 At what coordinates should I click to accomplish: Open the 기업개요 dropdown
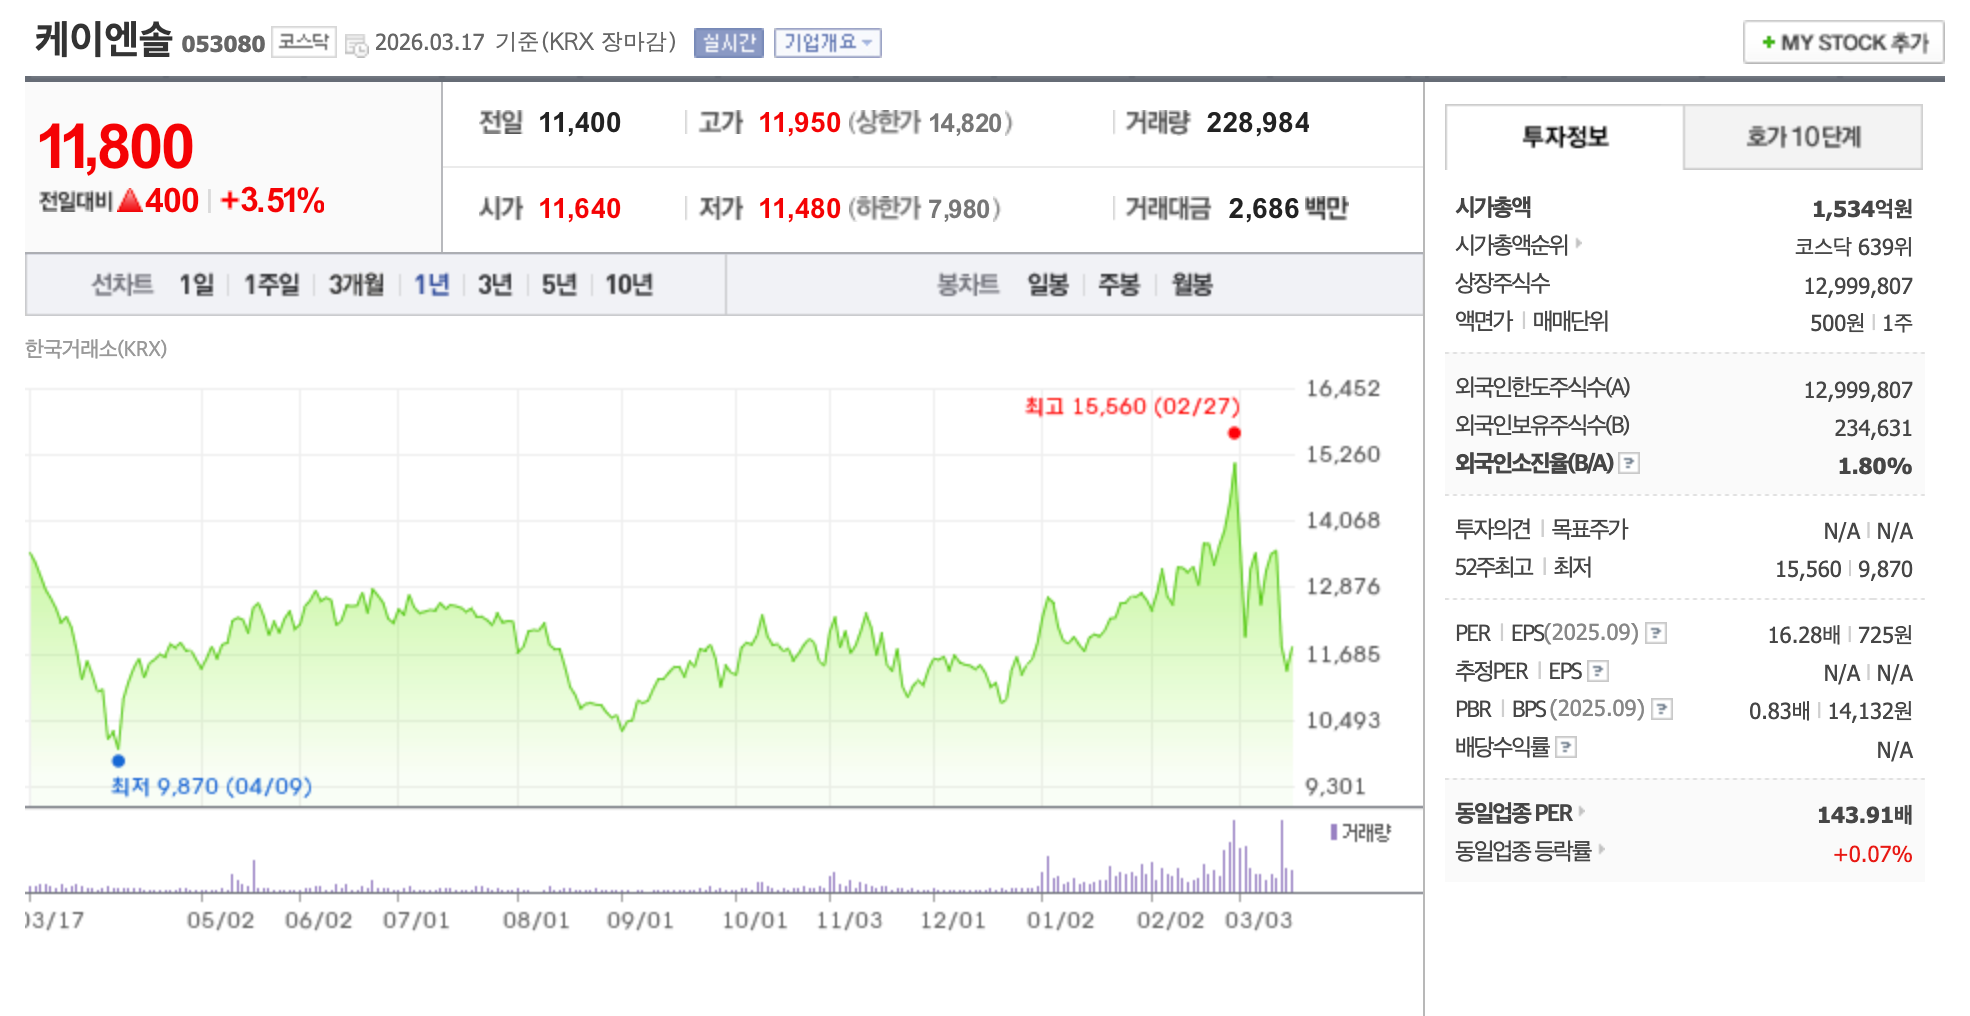coord(828,43)
